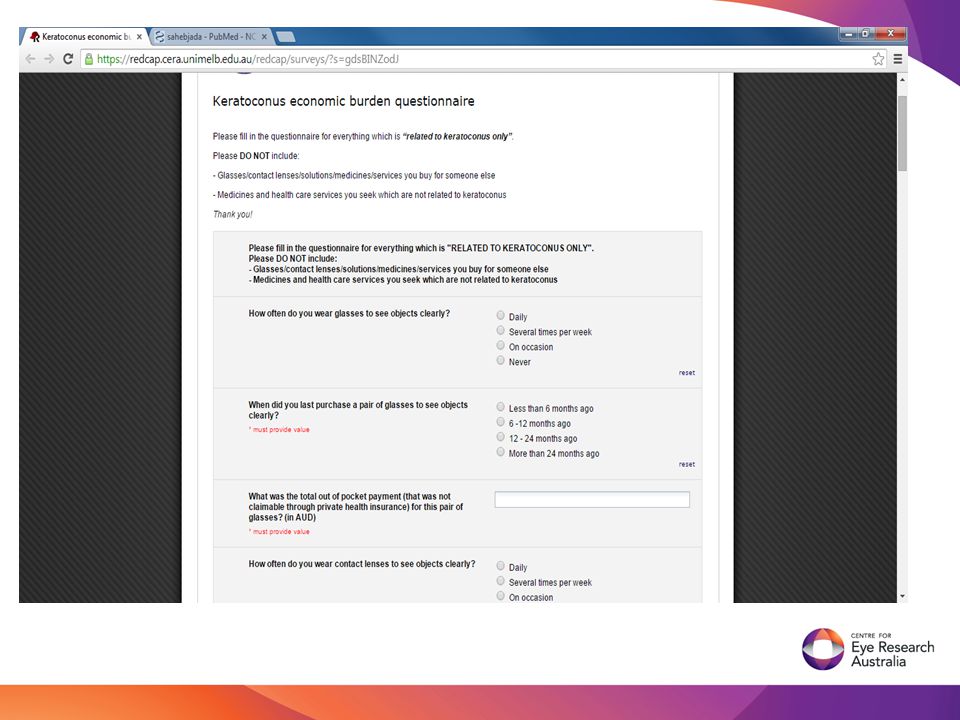Viewport: 960px width, 720px height.
Task: Minimize the browser window
Action: 848,34
